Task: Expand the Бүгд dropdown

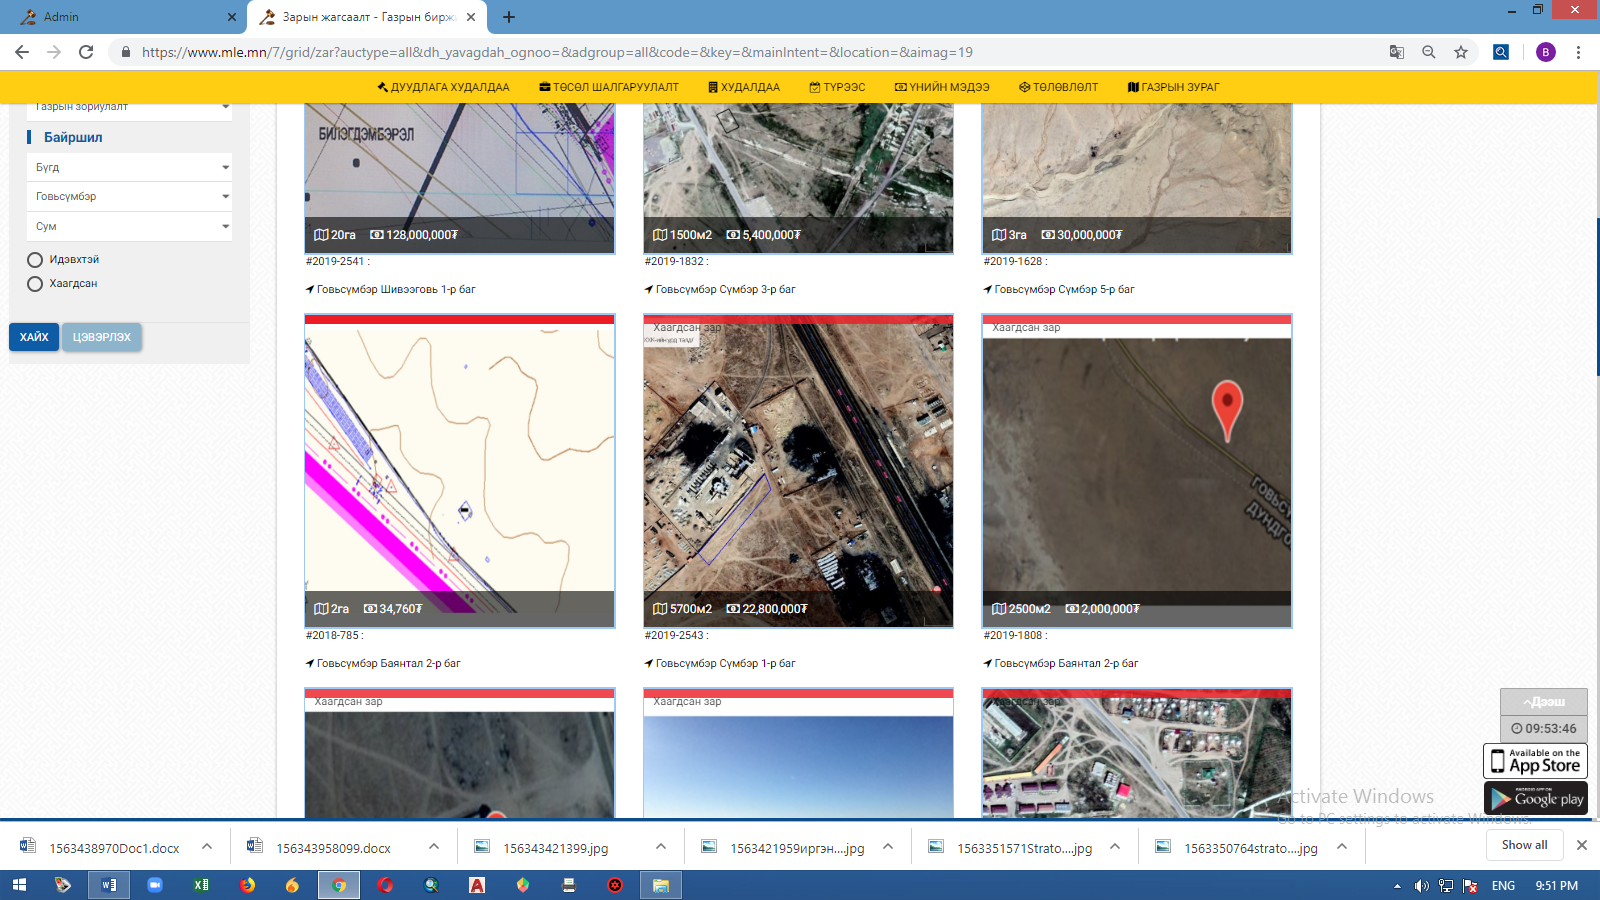Action: (130, 167)
